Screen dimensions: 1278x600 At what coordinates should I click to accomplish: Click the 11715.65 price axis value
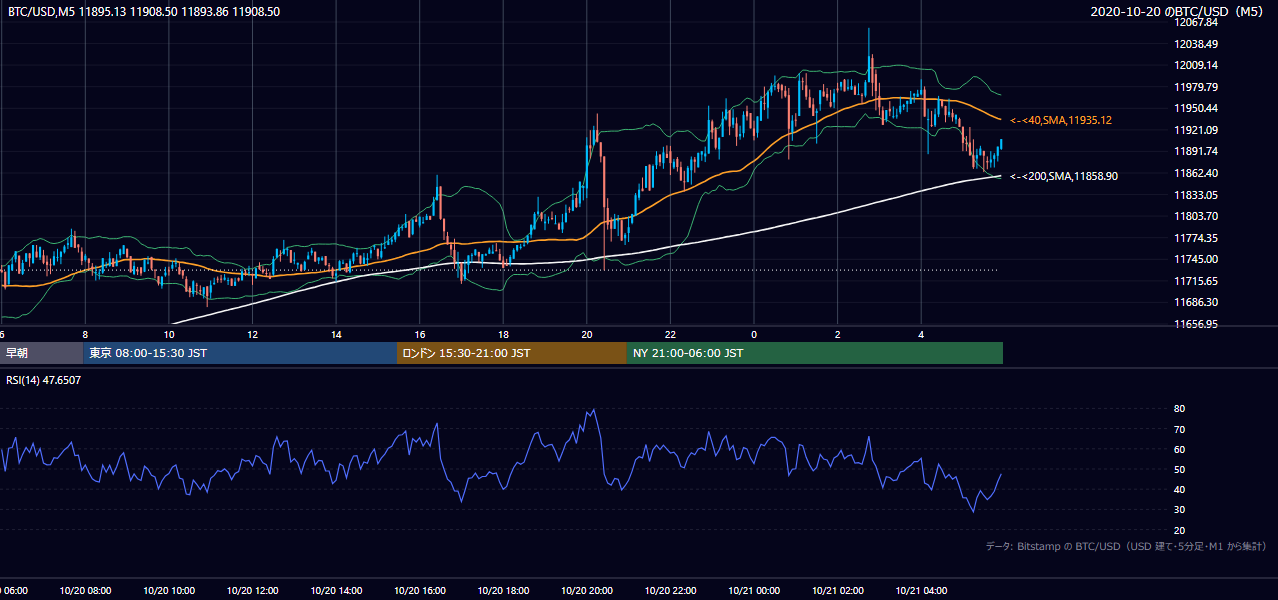click(1197, 281)
